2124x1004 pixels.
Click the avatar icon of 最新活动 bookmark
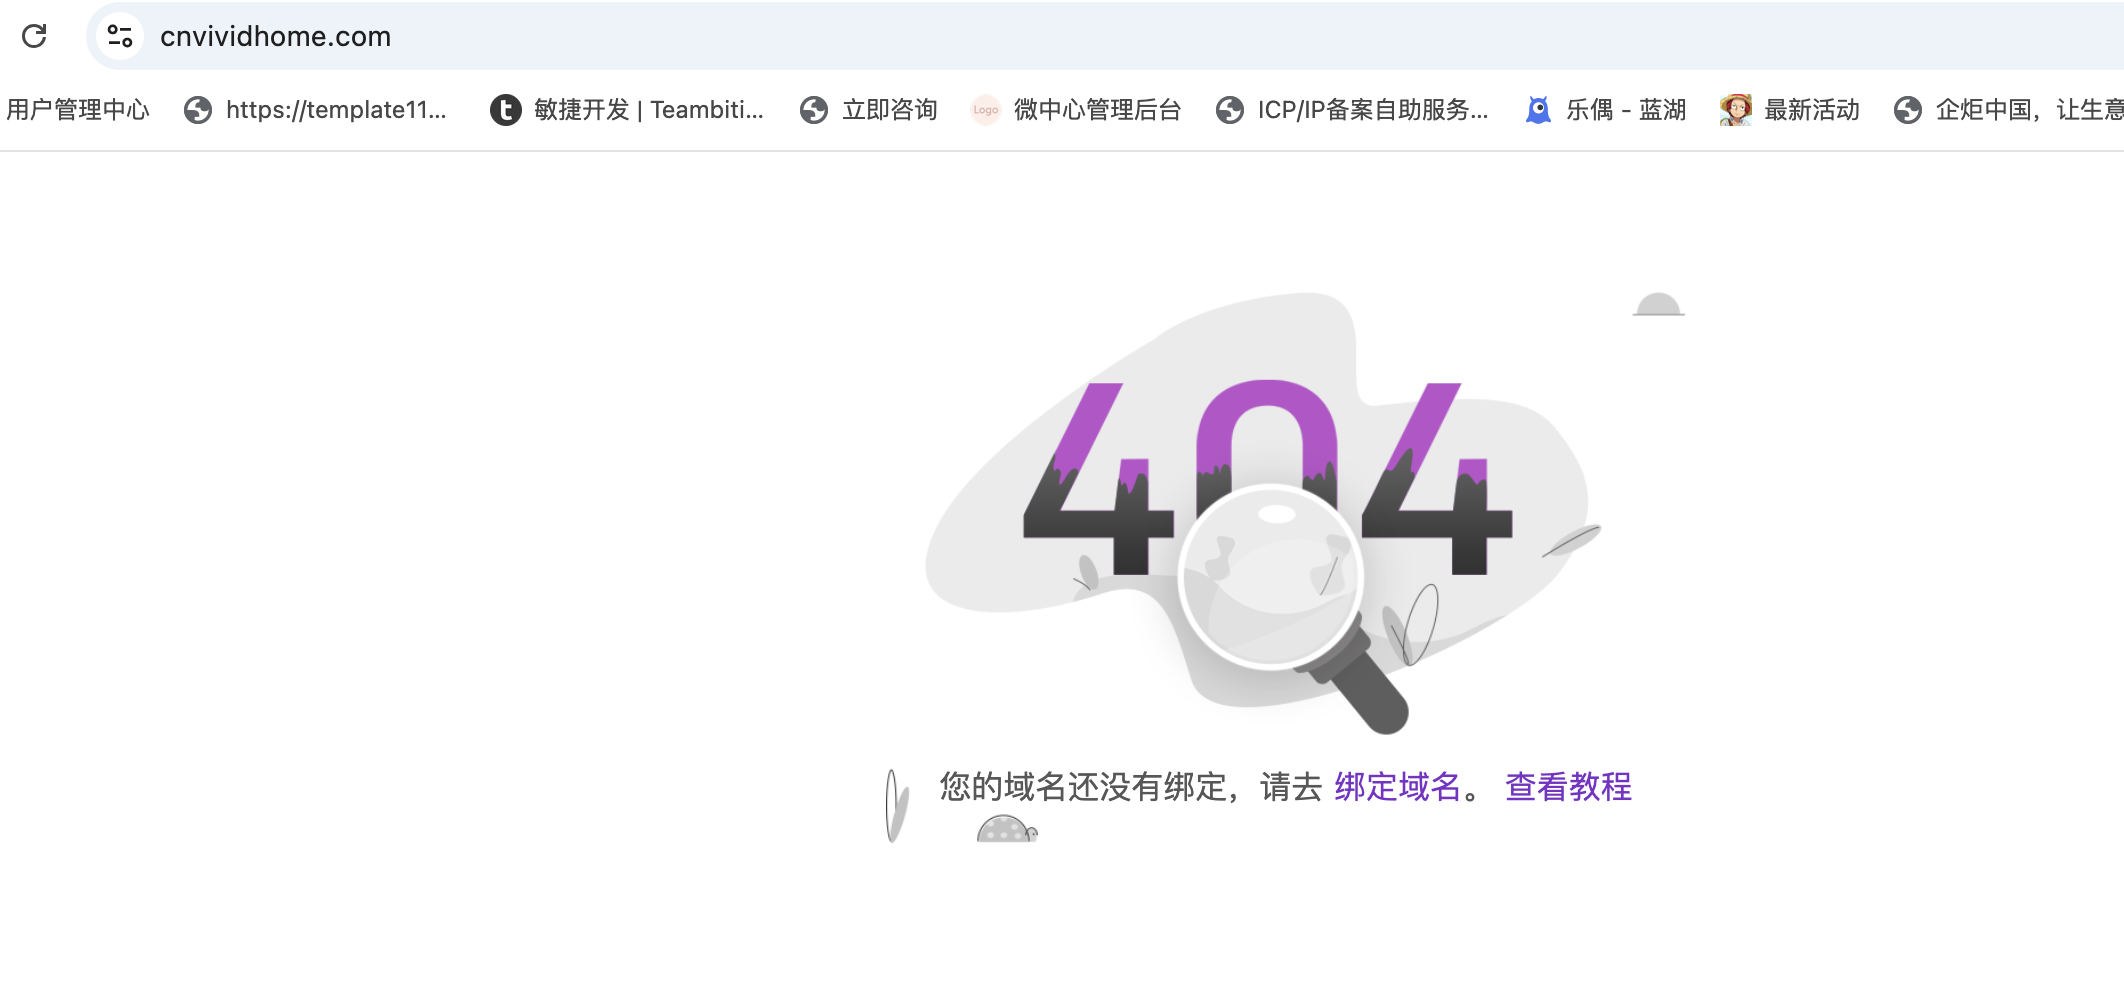(1735, 110)
